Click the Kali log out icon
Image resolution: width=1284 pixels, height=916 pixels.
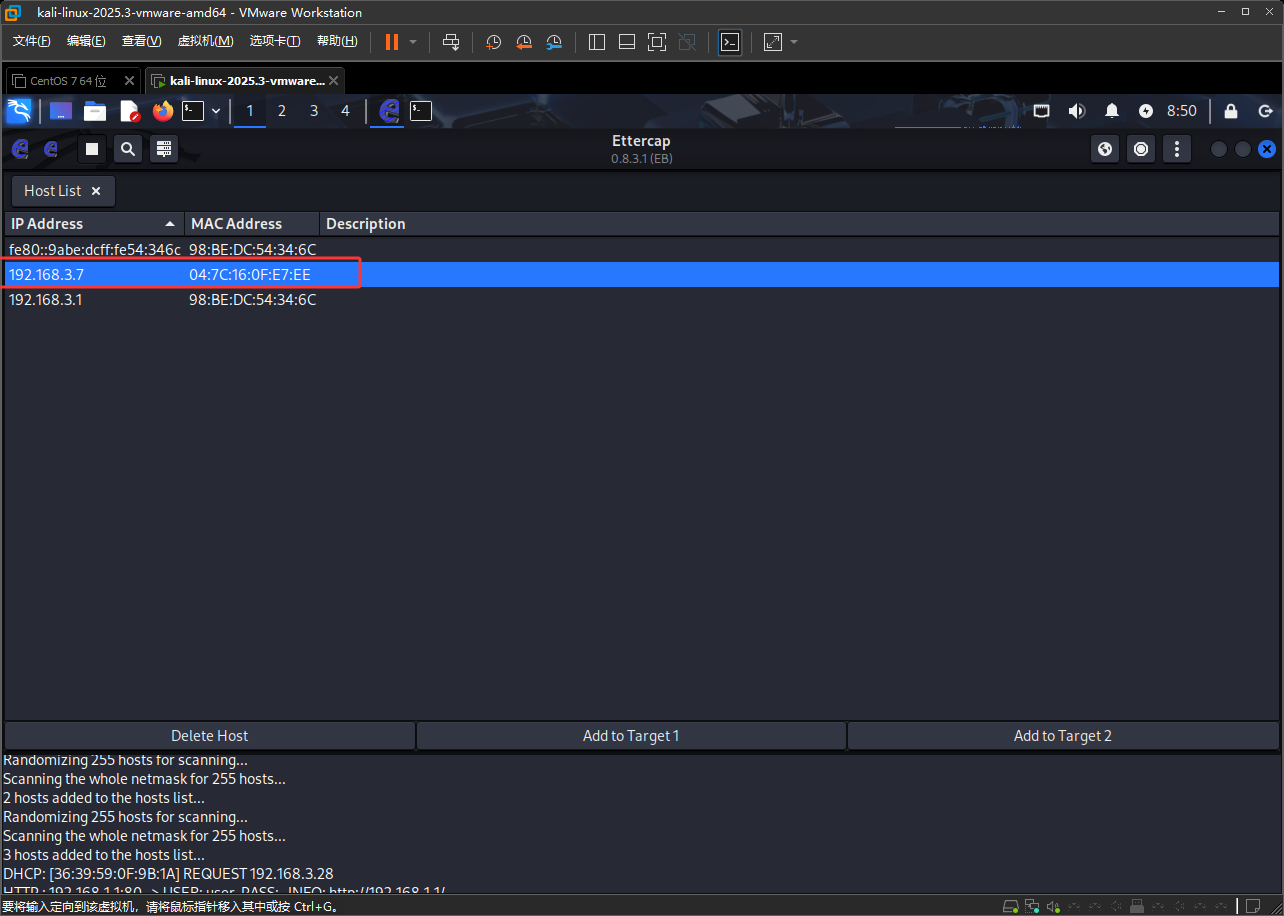(1266, 111)
